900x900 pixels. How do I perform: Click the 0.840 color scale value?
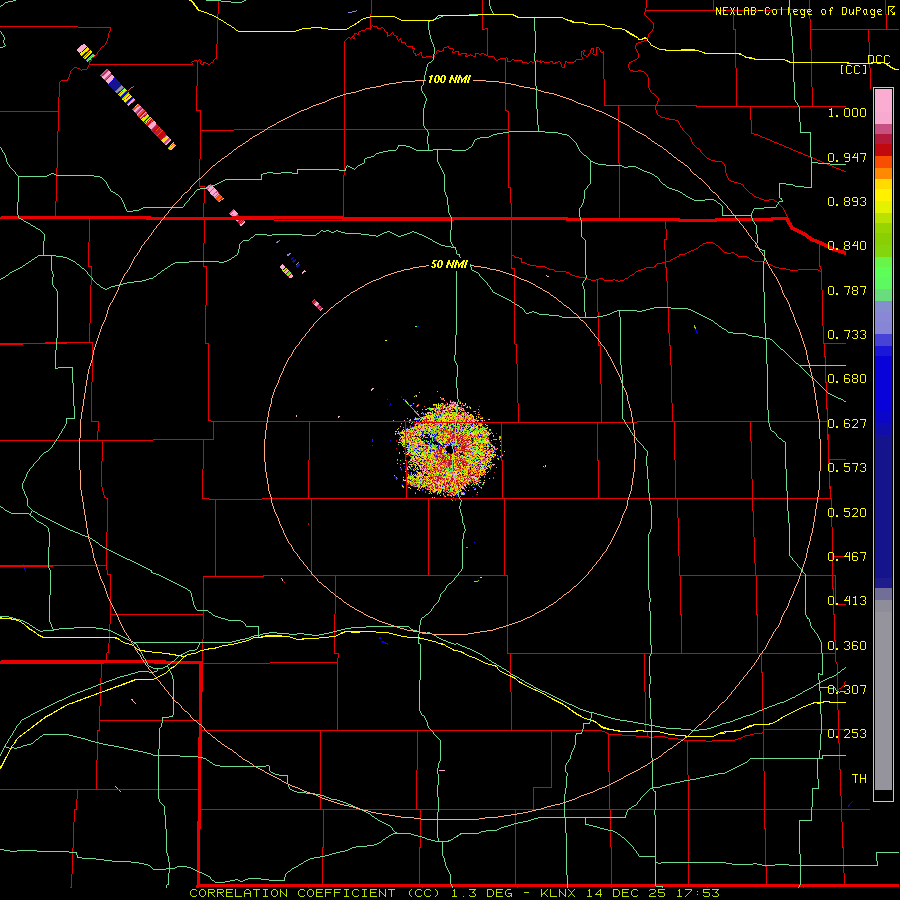coord(847,246)
